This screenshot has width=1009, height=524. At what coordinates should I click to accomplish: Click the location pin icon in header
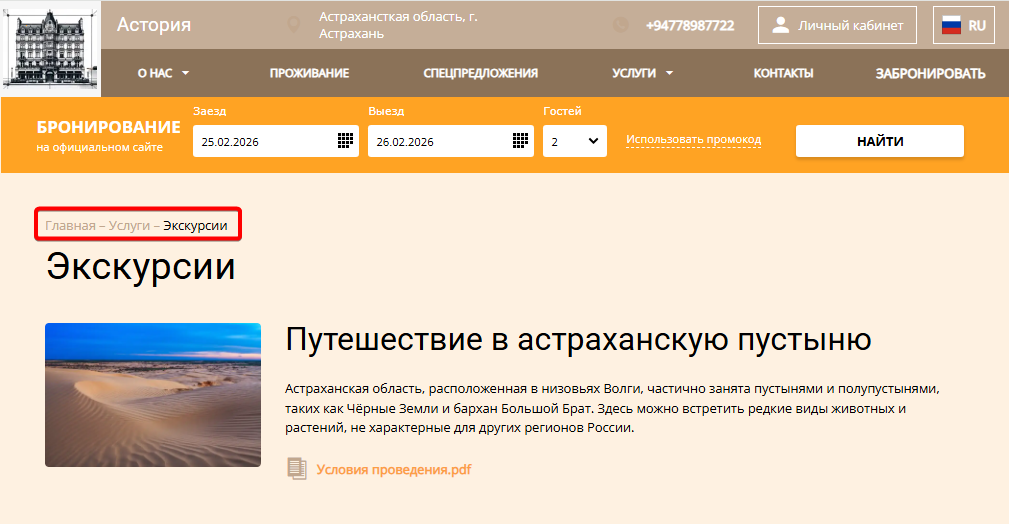pyautogui.click(x=294, y=25)
